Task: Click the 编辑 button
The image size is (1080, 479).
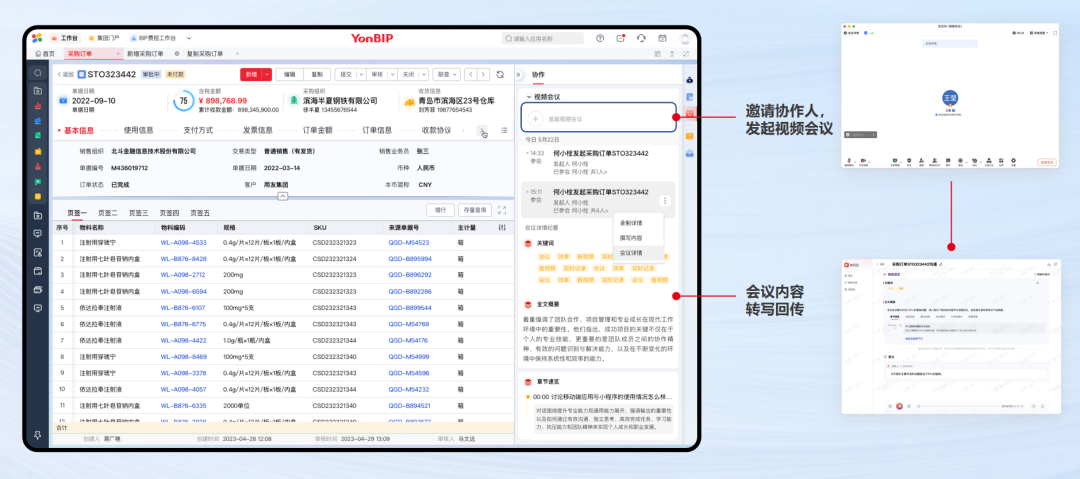Action: coord(290,74)
